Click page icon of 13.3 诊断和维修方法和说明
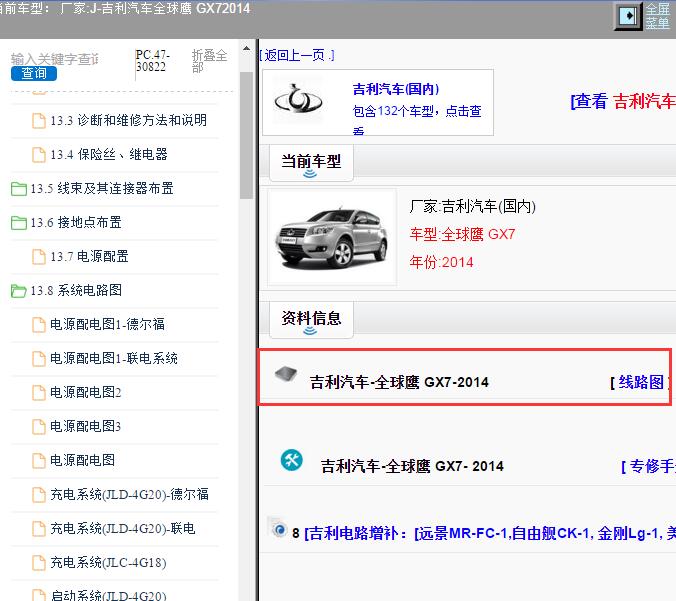Viewport: 676px width, 601px height. coord(39,120)
